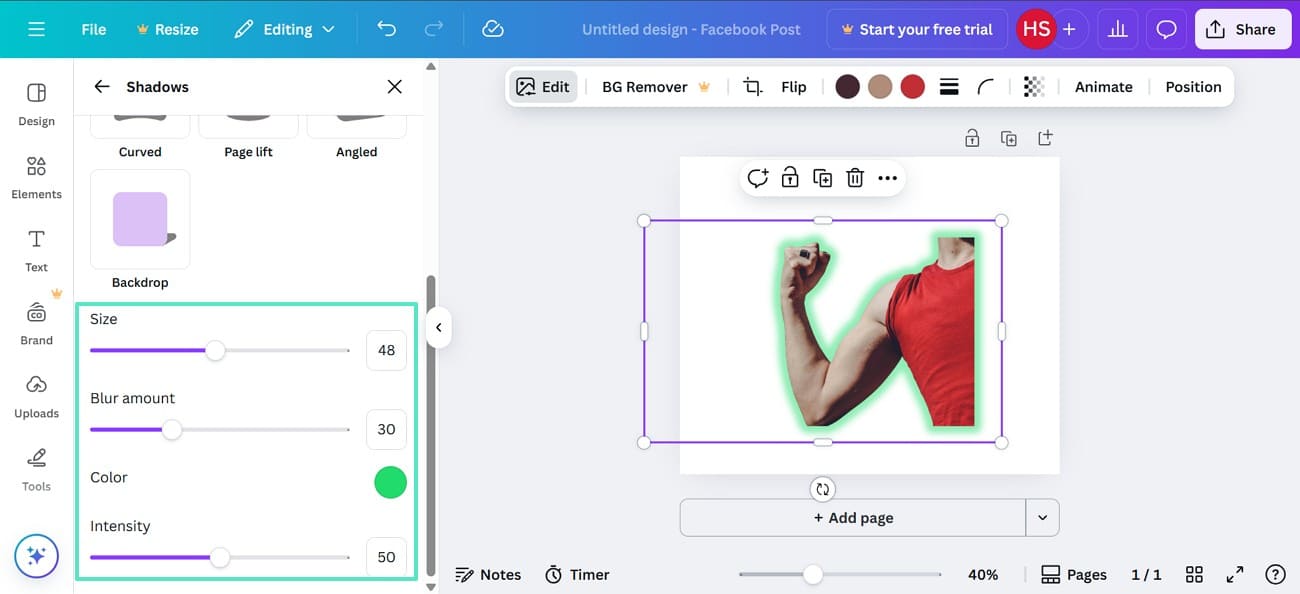Open the image transparency checkerboard icon

tap(1033, 86)
